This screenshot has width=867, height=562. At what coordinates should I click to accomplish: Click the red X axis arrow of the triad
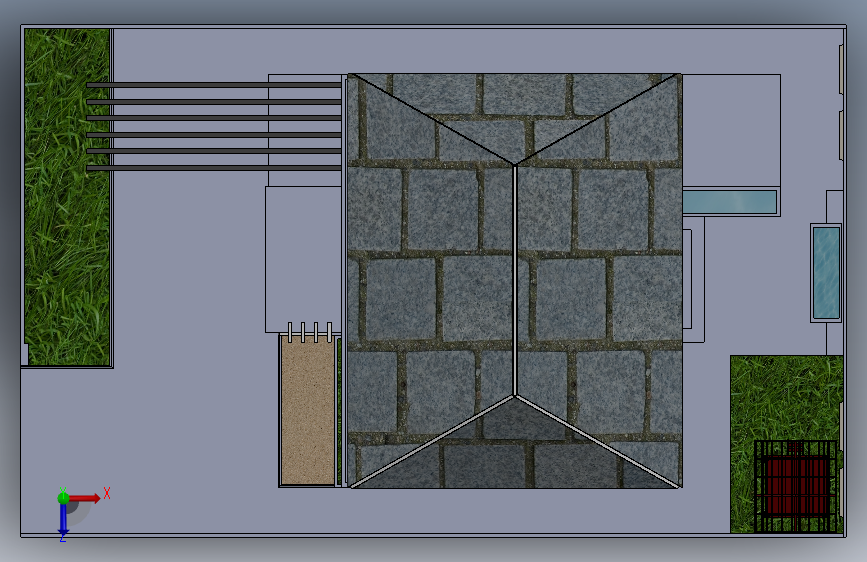[85, 498]
